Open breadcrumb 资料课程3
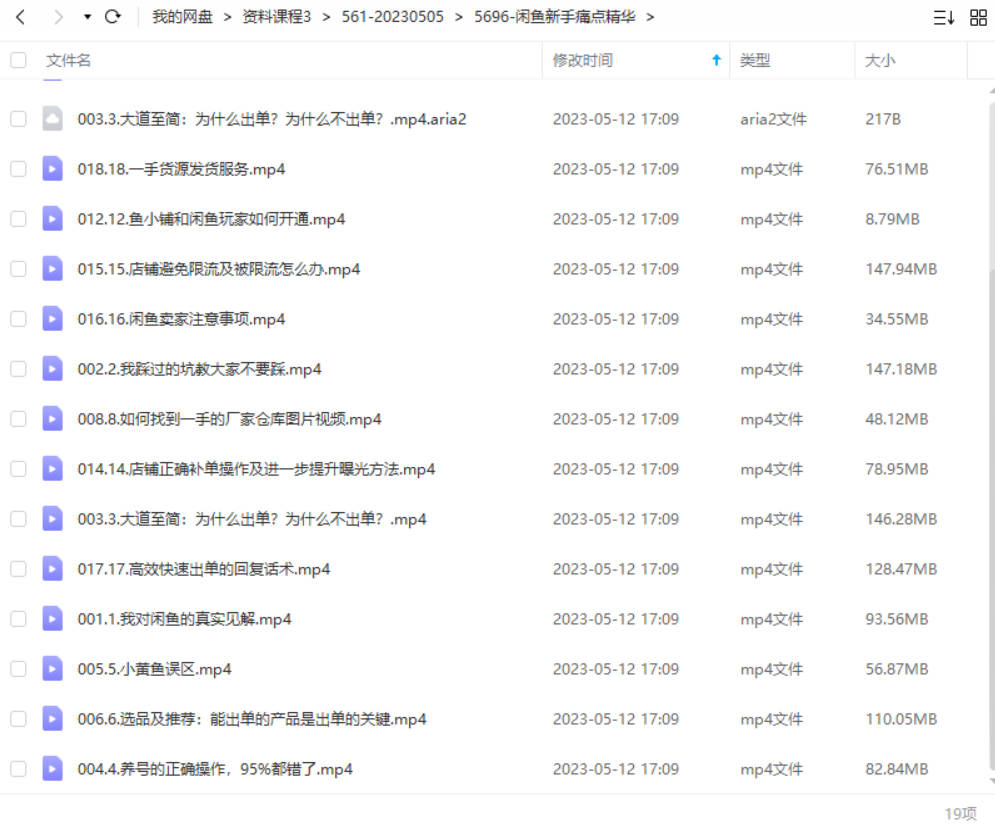The image size is (995, 832). [x=277, y=17]
